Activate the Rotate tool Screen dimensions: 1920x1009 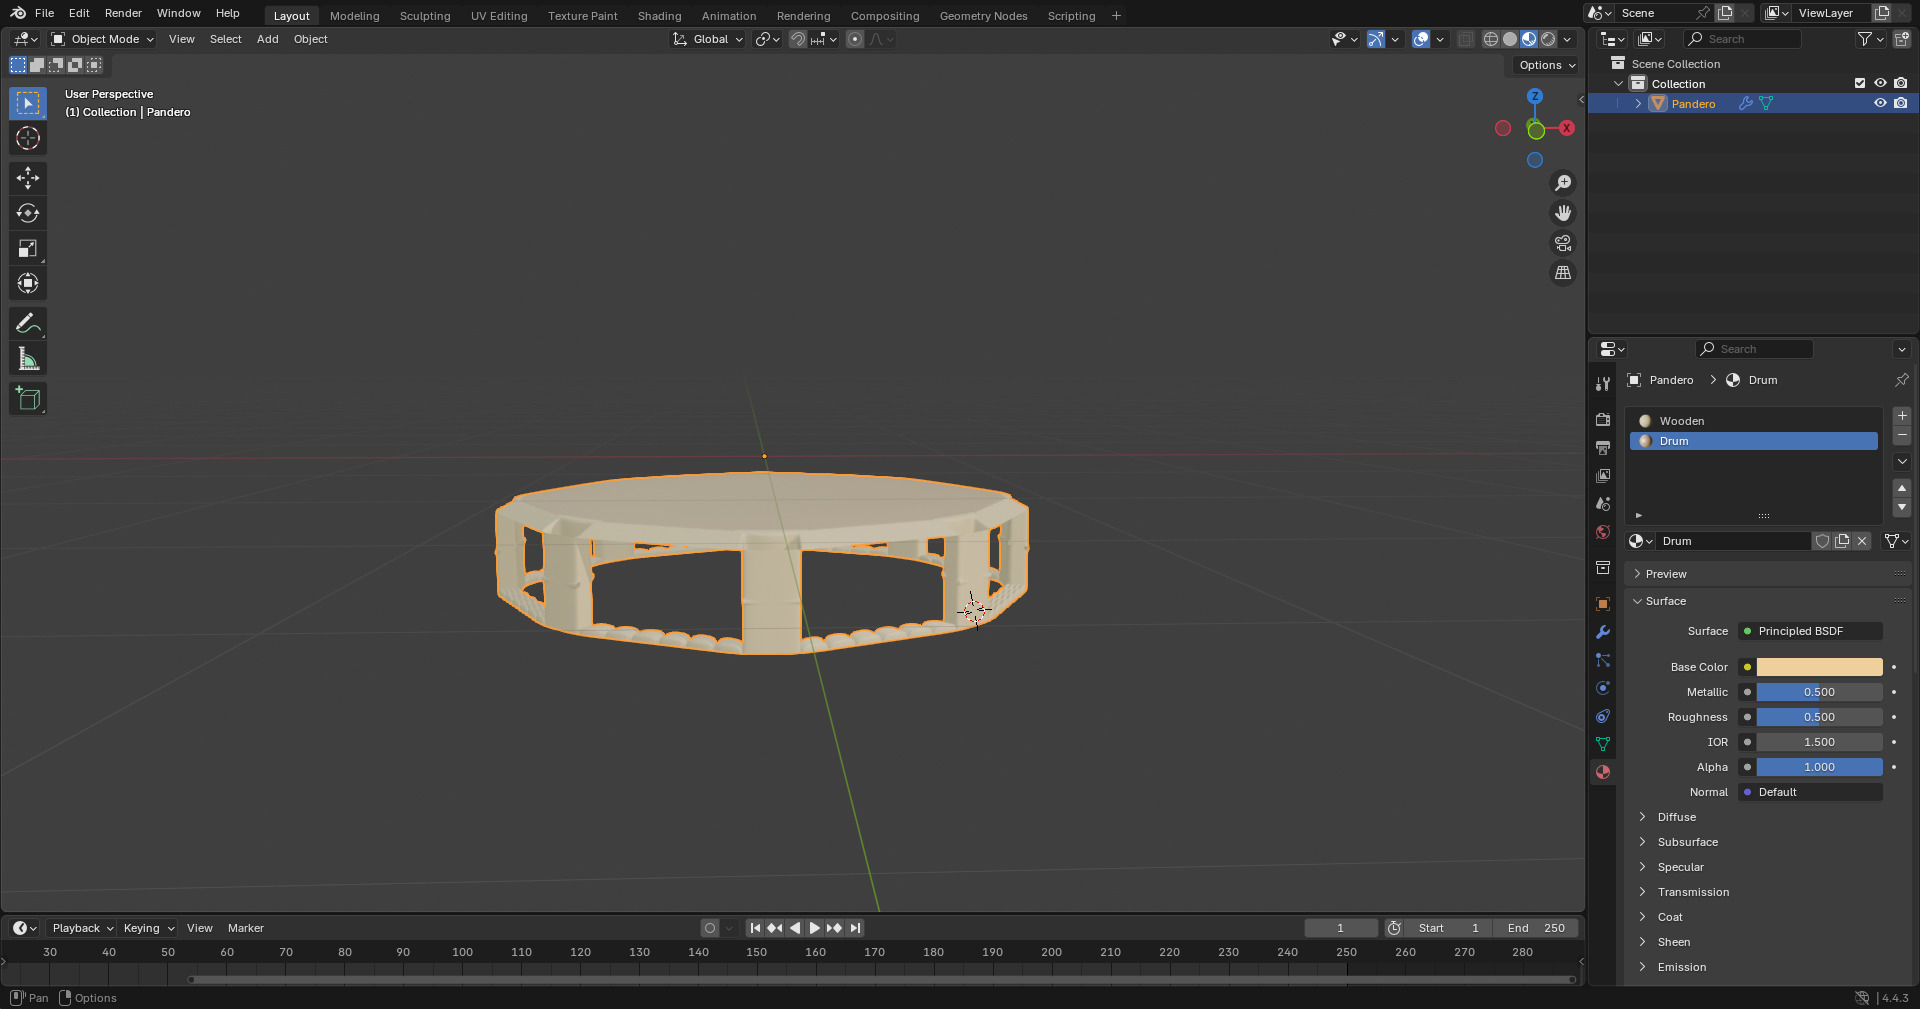(28, 213)
